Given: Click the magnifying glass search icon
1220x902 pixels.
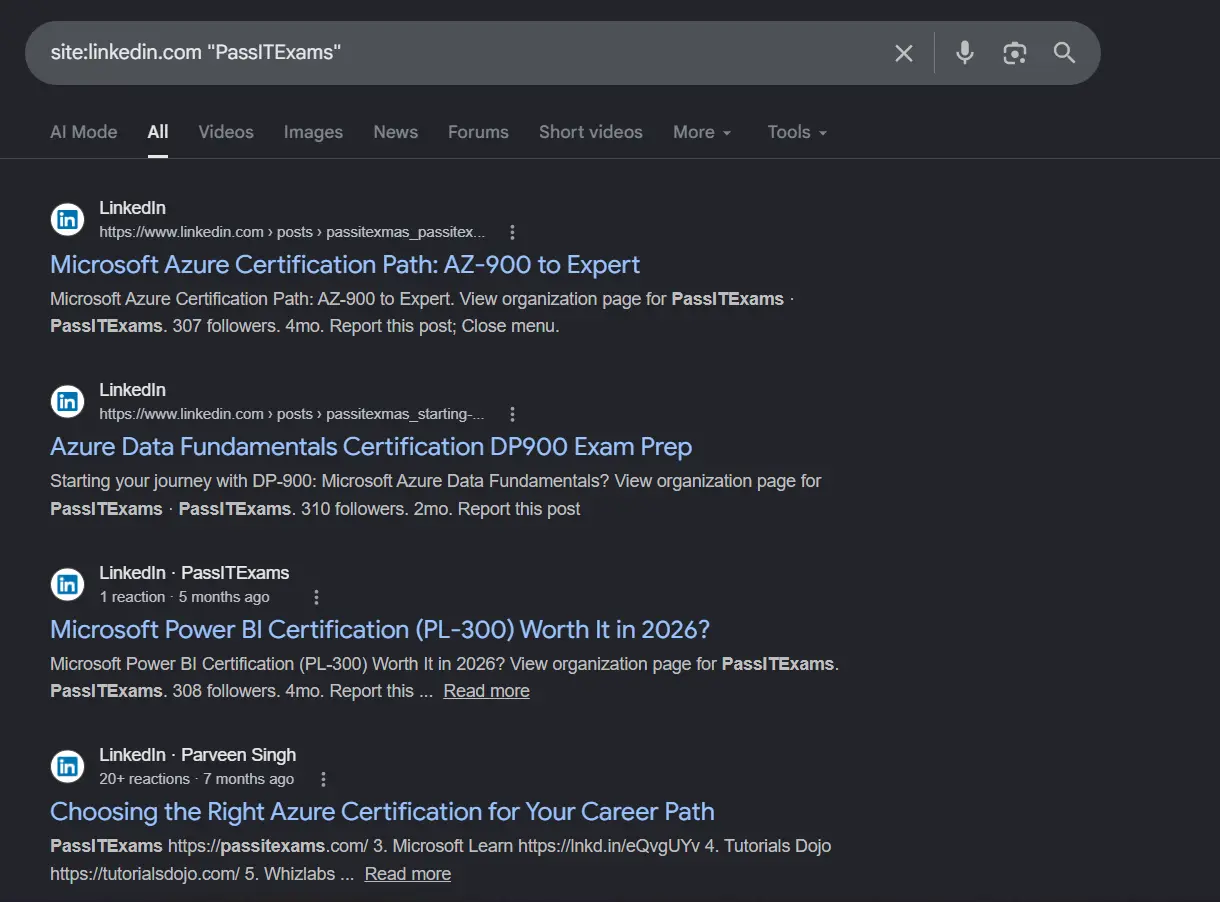Looking at the screenshot, I should (1064, 53).
